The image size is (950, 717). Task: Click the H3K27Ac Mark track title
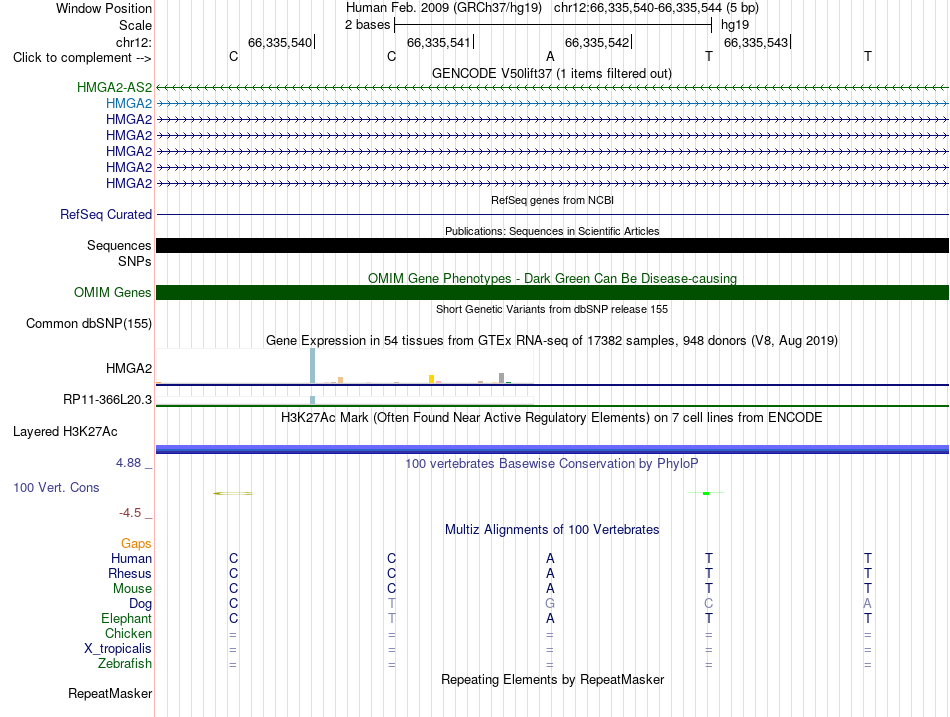pyautogui.click(x=552, y=418)
